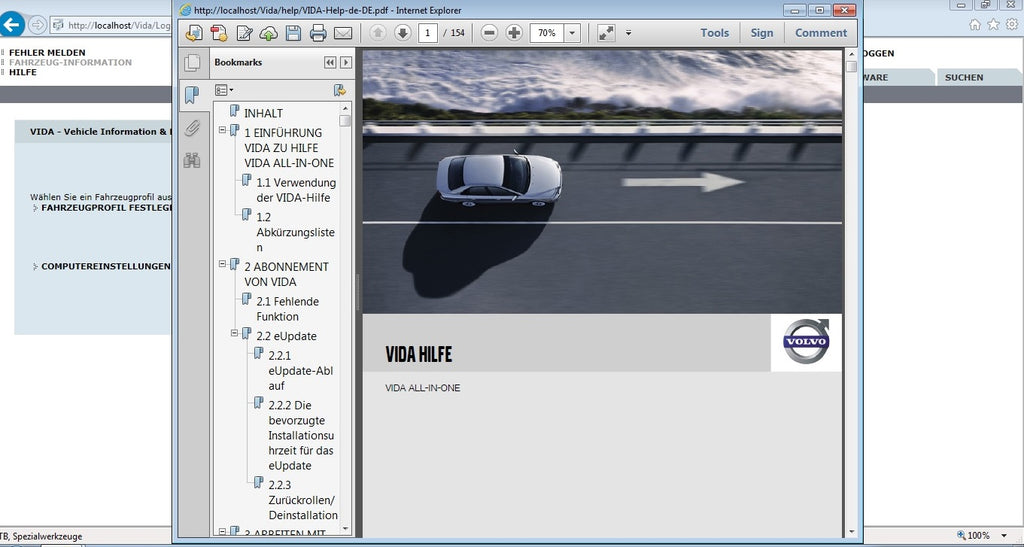Expand FAHRZEUGPROFIL FESTLEGEN in VIDA window
Image resolution: width=1024 pixels, height=547 pixels.
pyautogui.click(x=102, y=208)
